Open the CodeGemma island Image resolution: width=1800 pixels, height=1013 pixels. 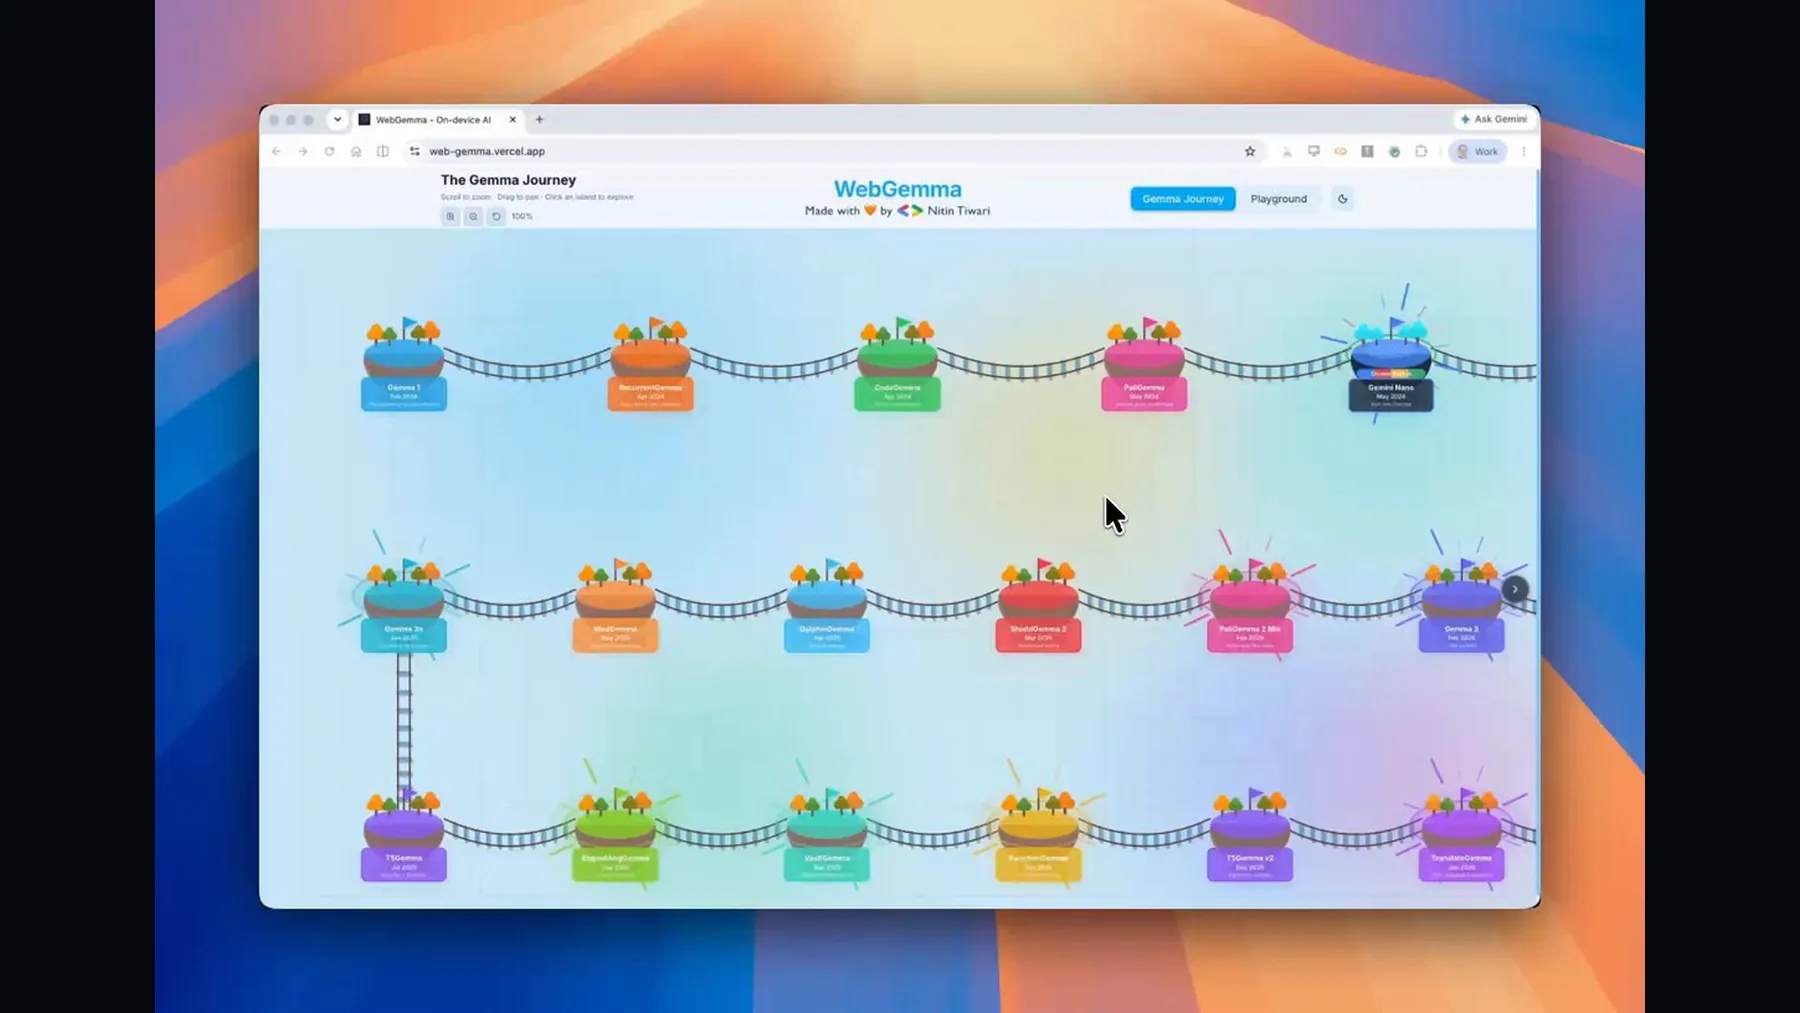click(897, 365)
